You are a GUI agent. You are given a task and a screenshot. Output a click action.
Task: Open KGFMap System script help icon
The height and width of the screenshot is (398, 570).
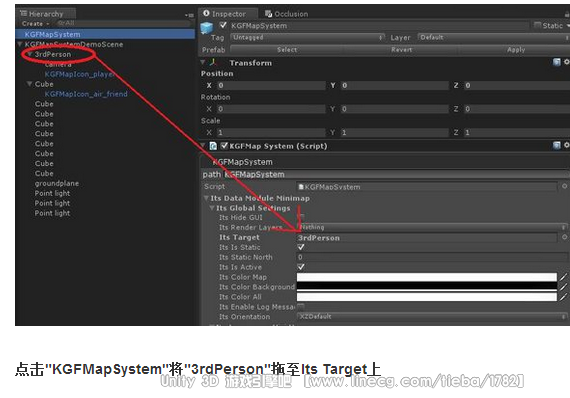tap(557, 145)
